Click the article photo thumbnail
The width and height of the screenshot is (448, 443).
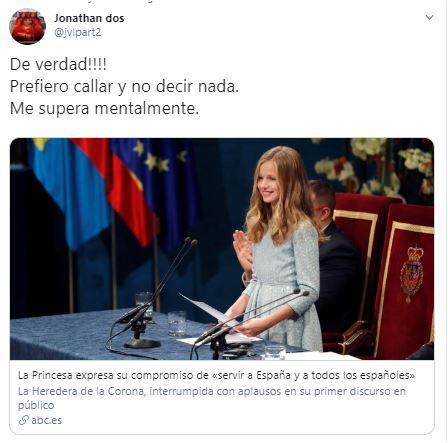[222, 249]
